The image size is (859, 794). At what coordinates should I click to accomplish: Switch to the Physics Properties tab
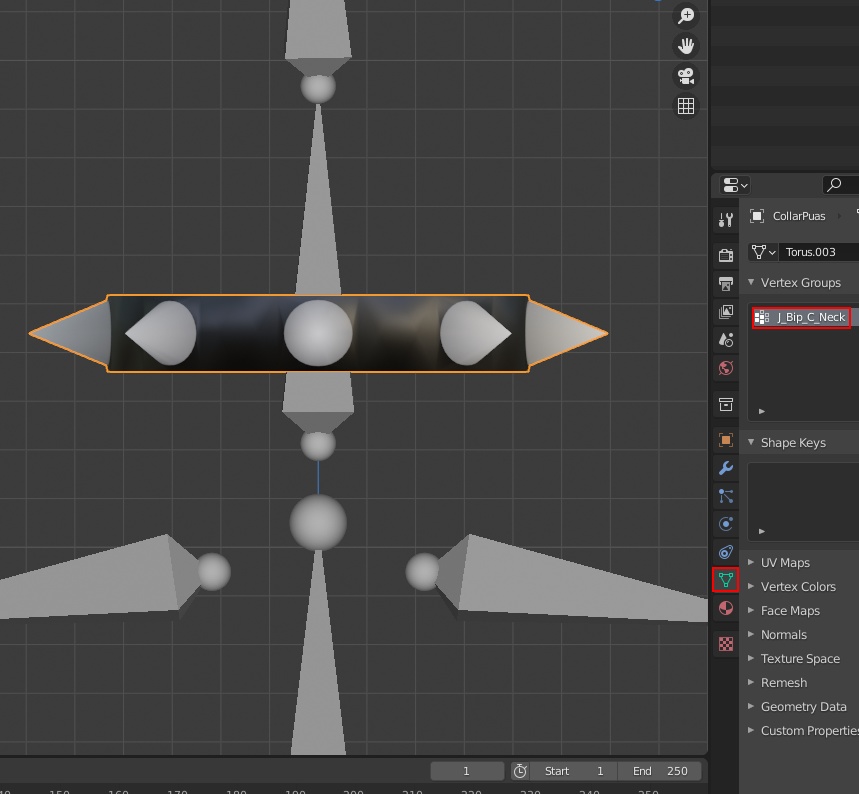tap(725, 523)
